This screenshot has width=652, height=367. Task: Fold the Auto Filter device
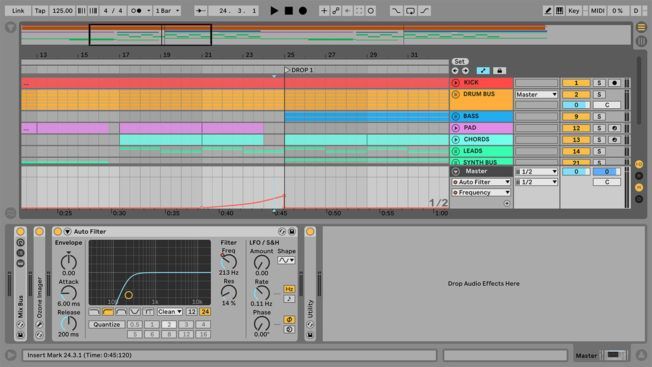67,232
